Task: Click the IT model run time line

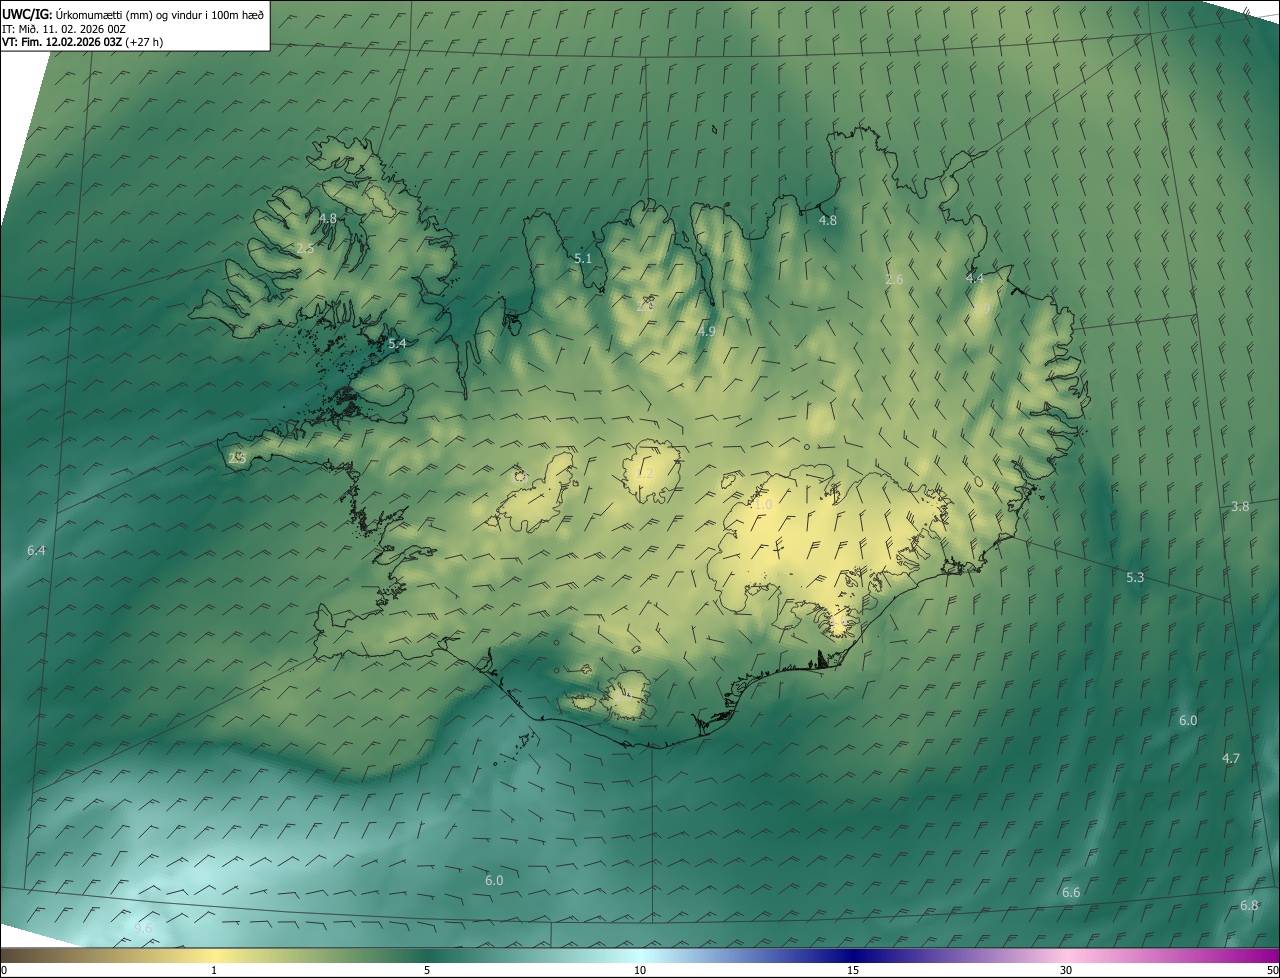Action: (63, 28)
